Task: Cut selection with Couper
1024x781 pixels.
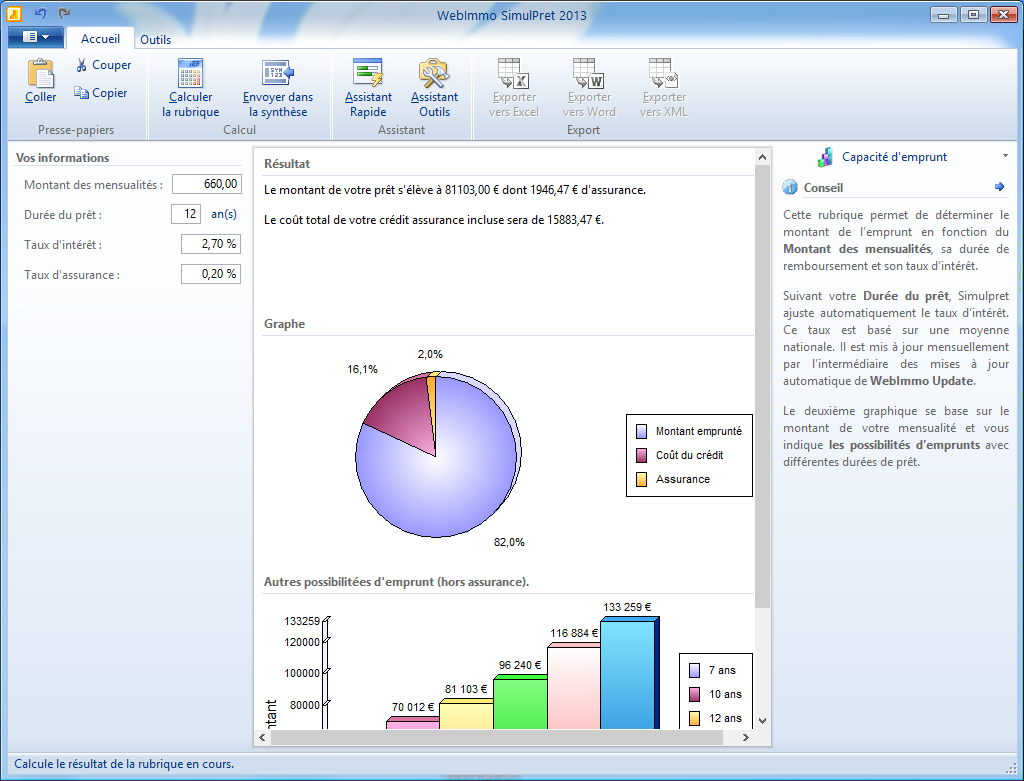Action: point(104,65)
